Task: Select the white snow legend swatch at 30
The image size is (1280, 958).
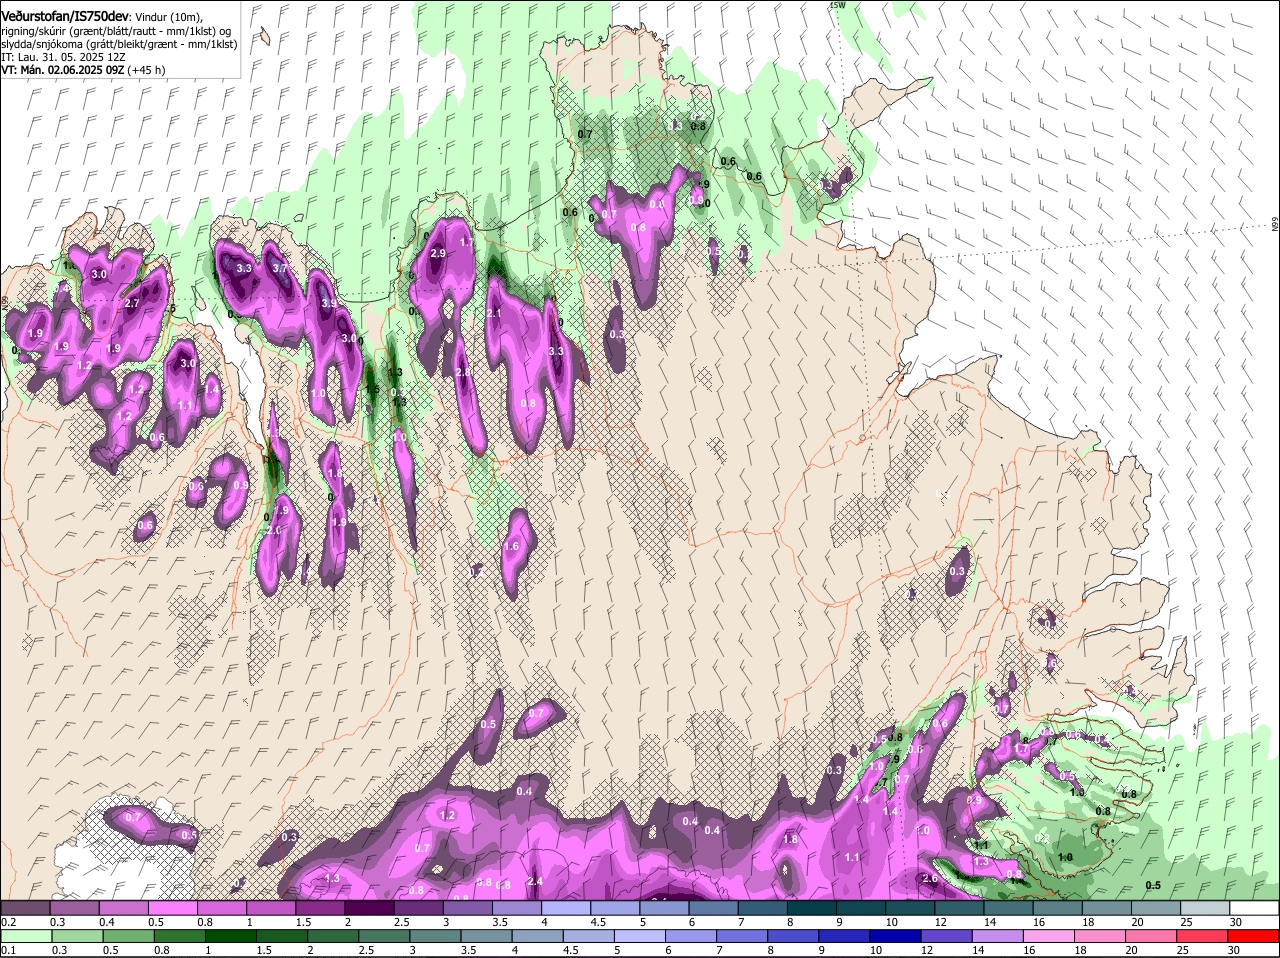Action: pos(1255,907)
